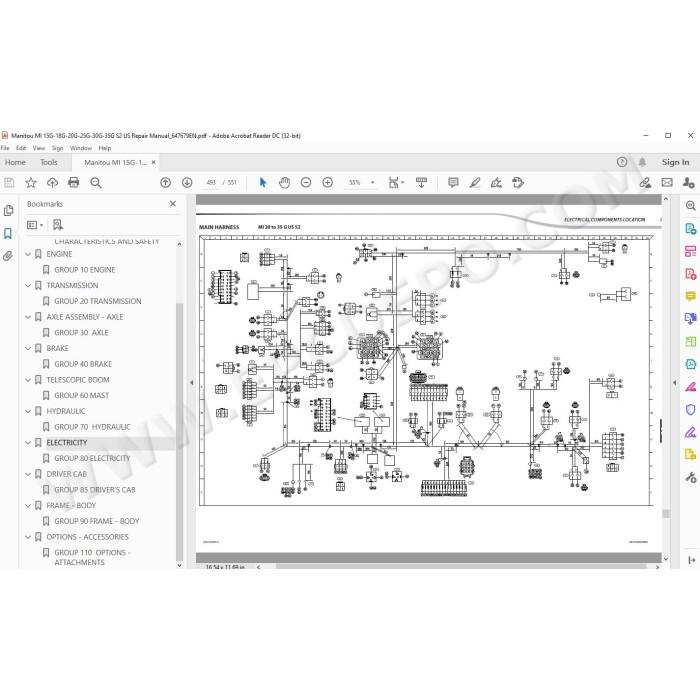
Task: Open the File menu
Action: click(x=5, y=148)
